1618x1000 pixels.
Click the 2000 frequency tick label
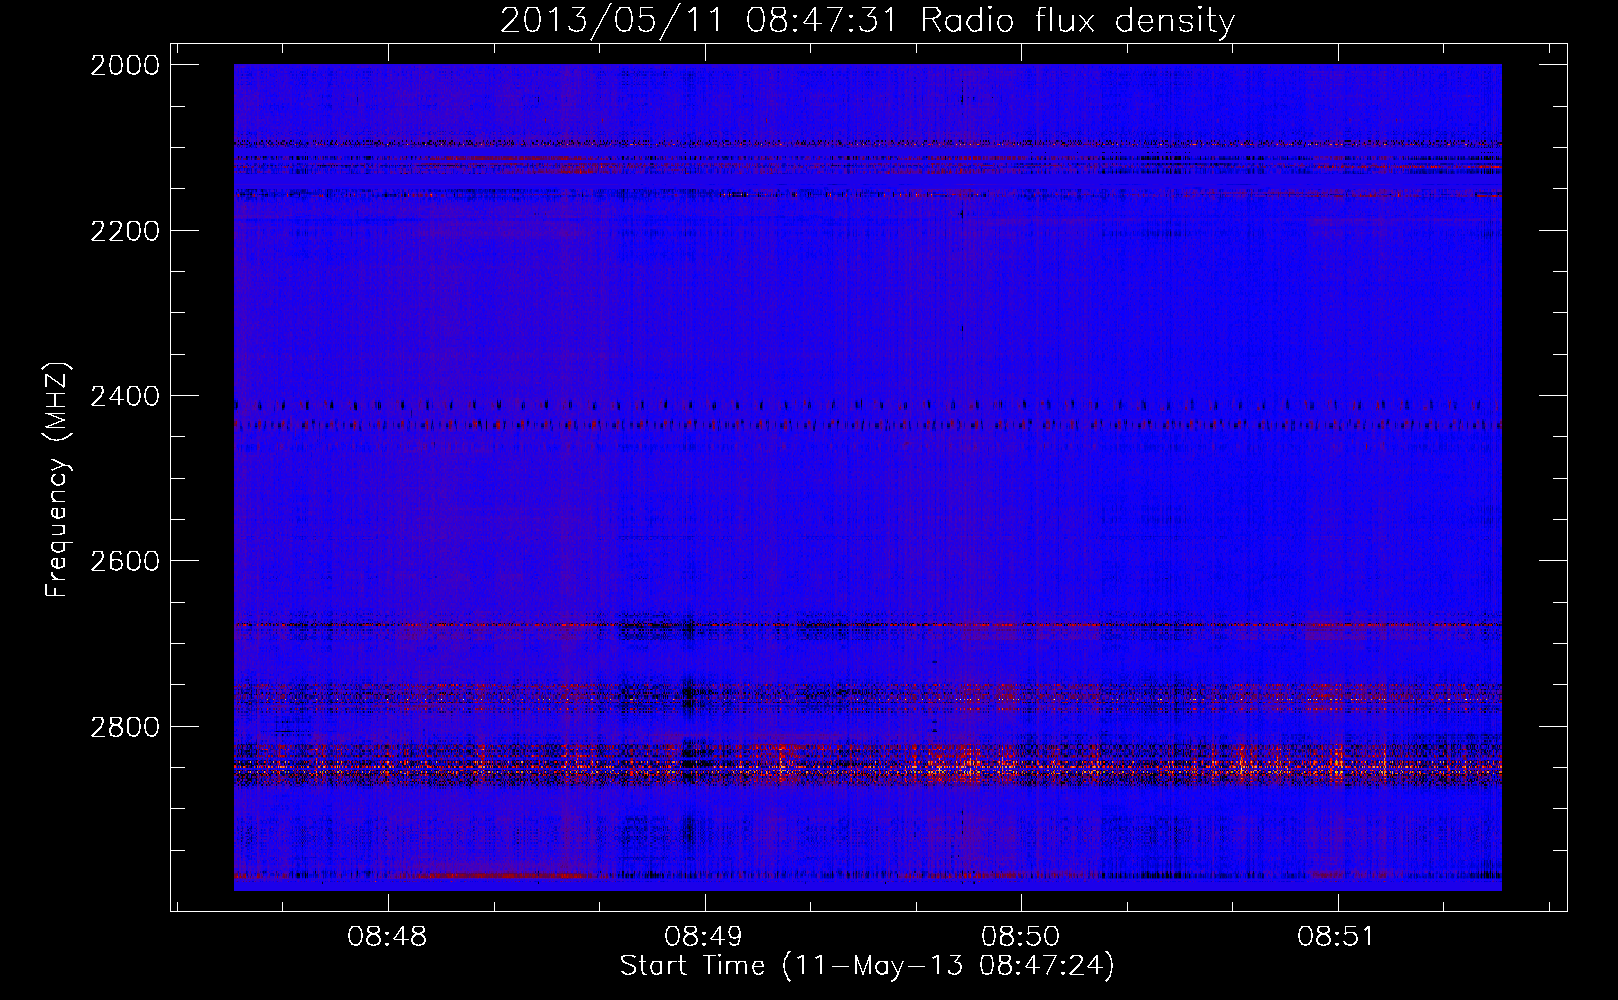[125, 65]
